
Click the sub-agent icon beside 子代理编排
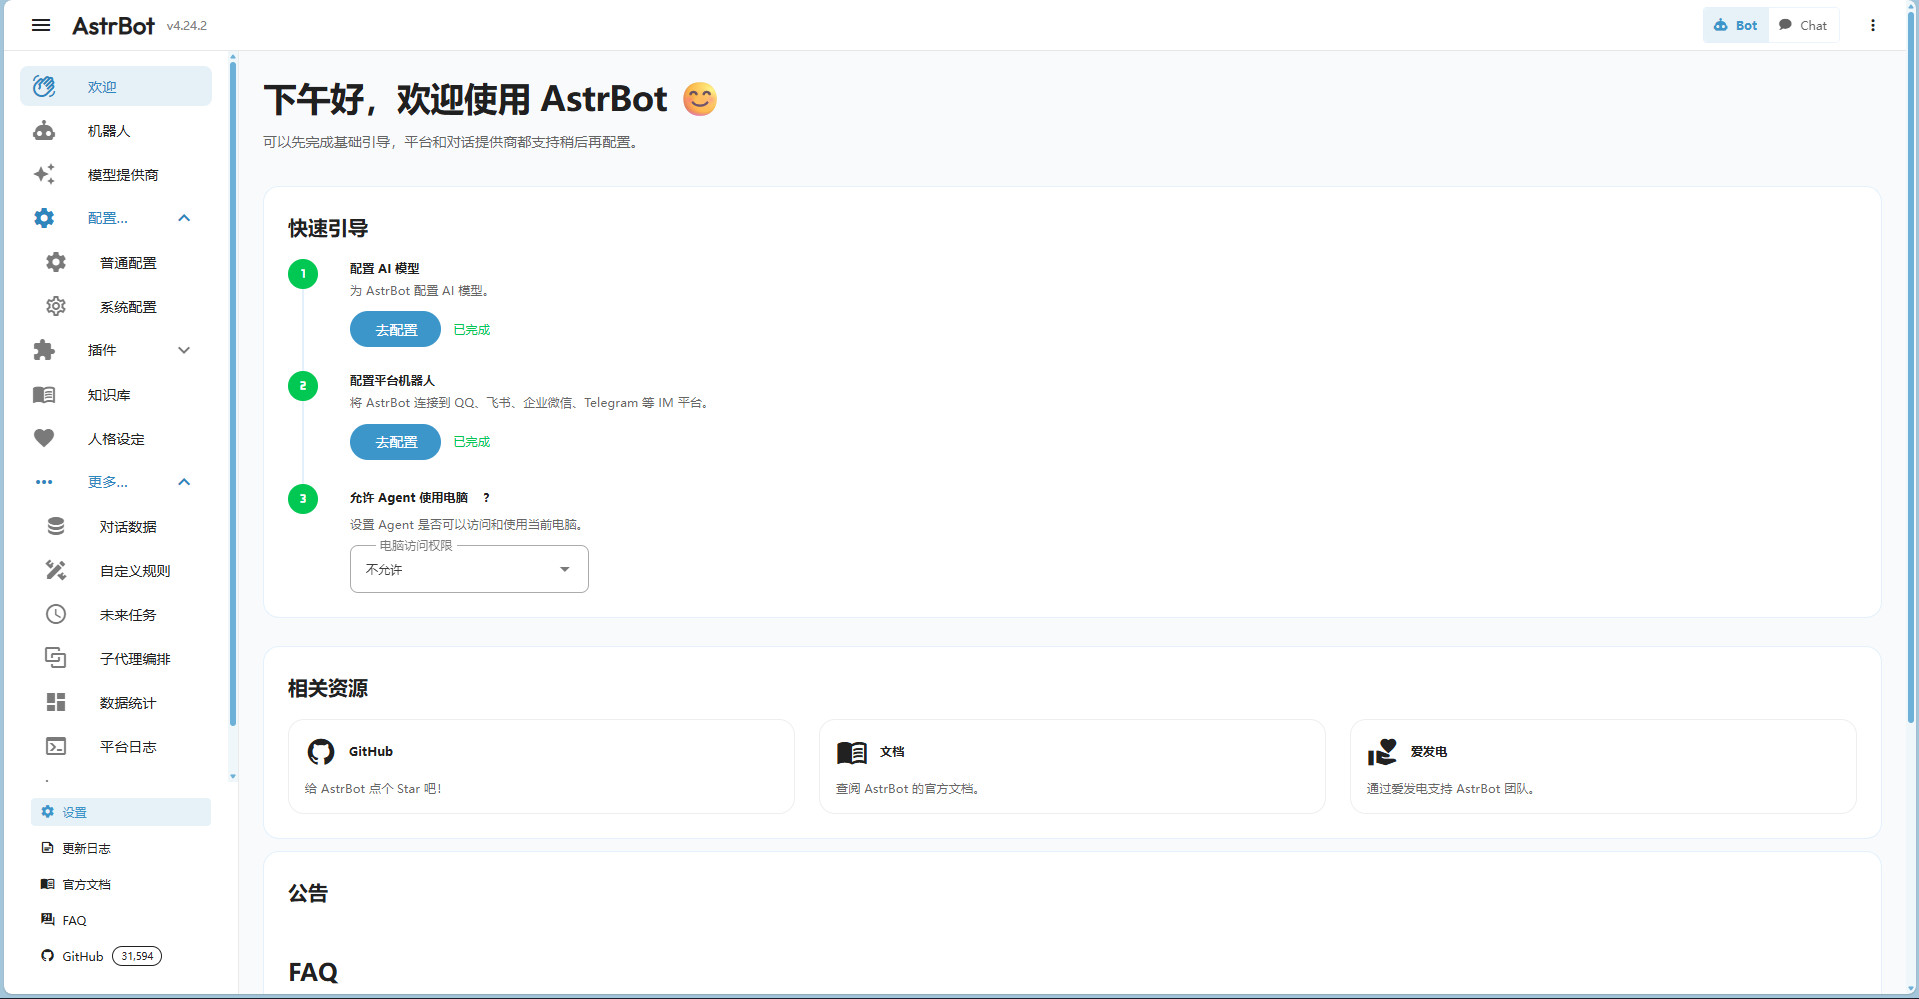pyautogui.click(x=56, y=658)
